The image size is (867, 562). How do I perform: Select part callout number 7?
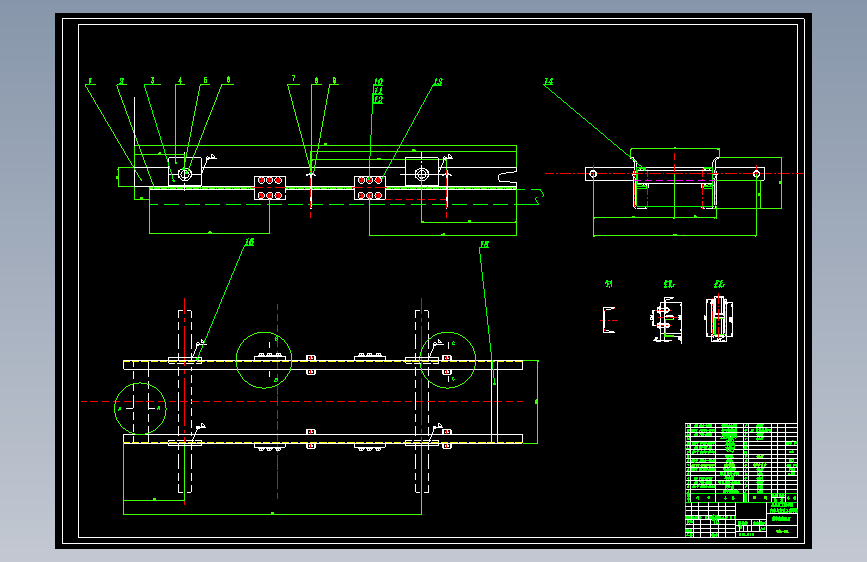tap(294, 79)
